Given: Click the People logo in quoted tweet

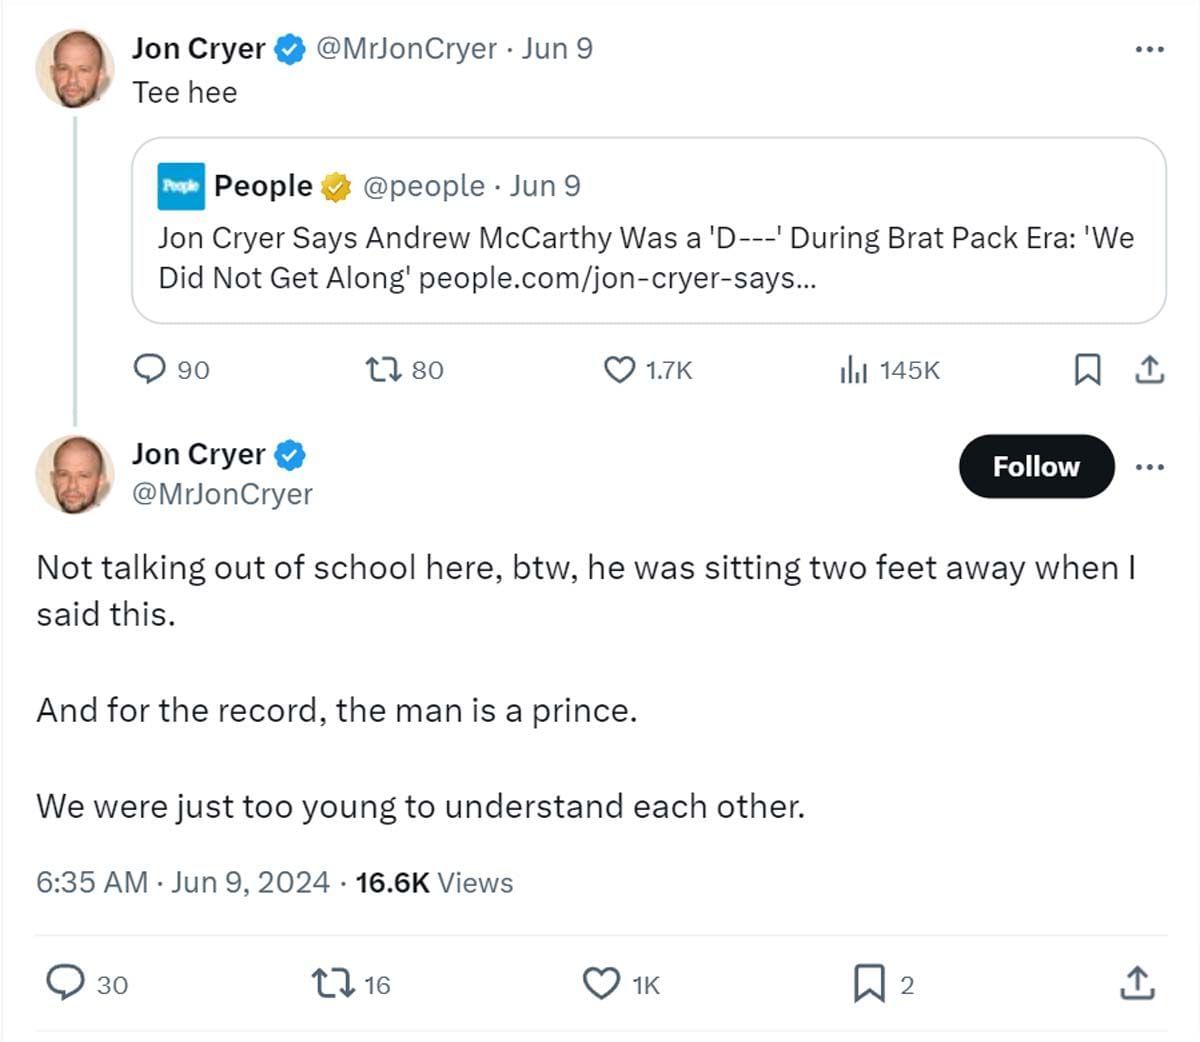Looking at the screenshot, I should click(181, 186).
